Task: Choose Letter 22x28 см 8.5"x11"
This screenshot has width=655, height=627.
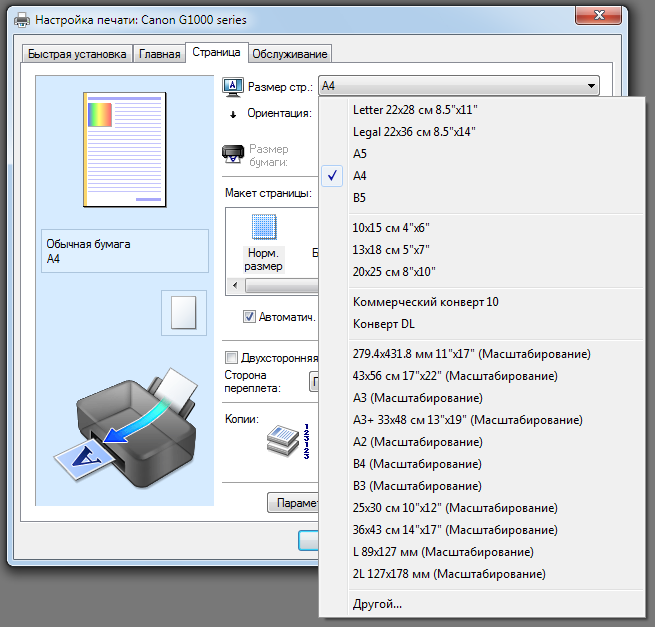Action: tap(482, 110)
